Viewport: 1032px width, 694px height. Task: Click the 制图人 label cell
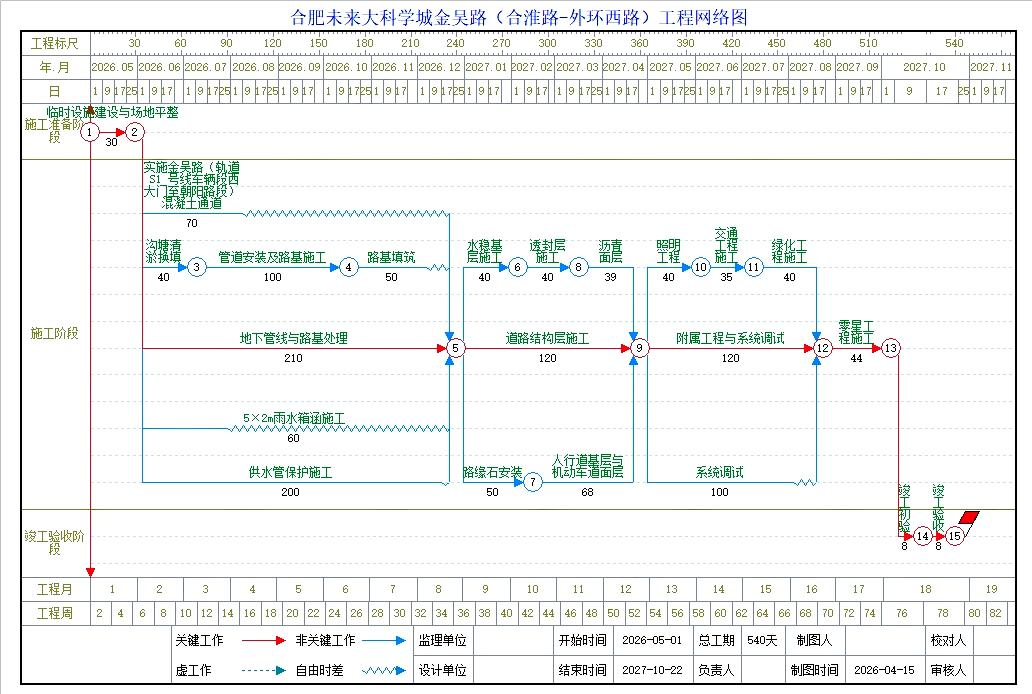click(814, 640)
